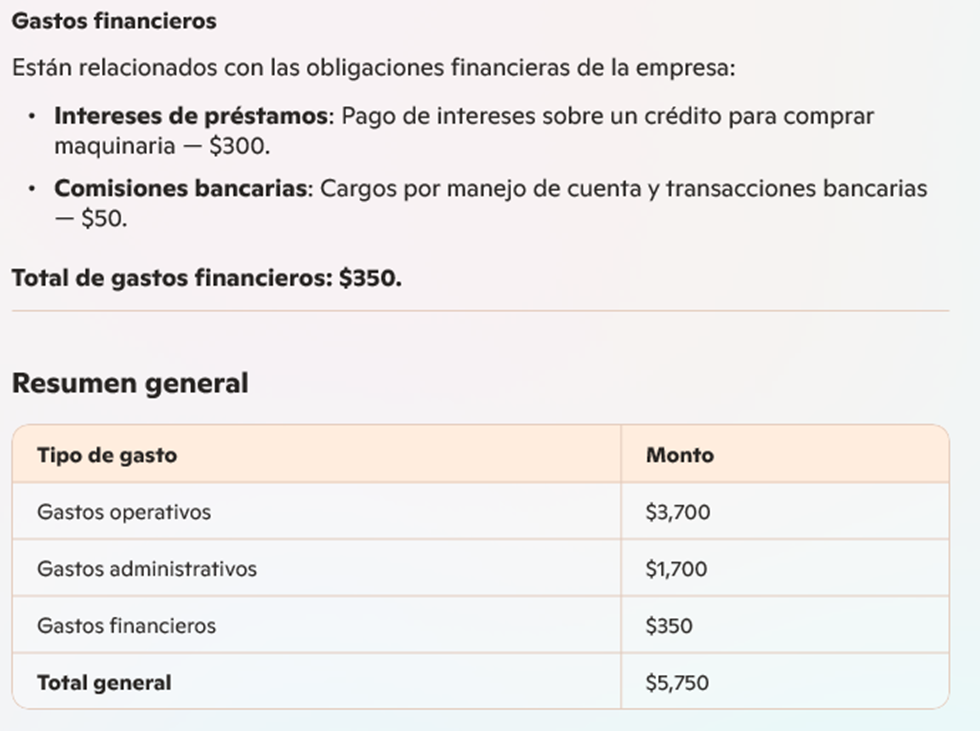
Task: Click the sentence 'Están relacionados con las obligaciones'
Action: 229,67
